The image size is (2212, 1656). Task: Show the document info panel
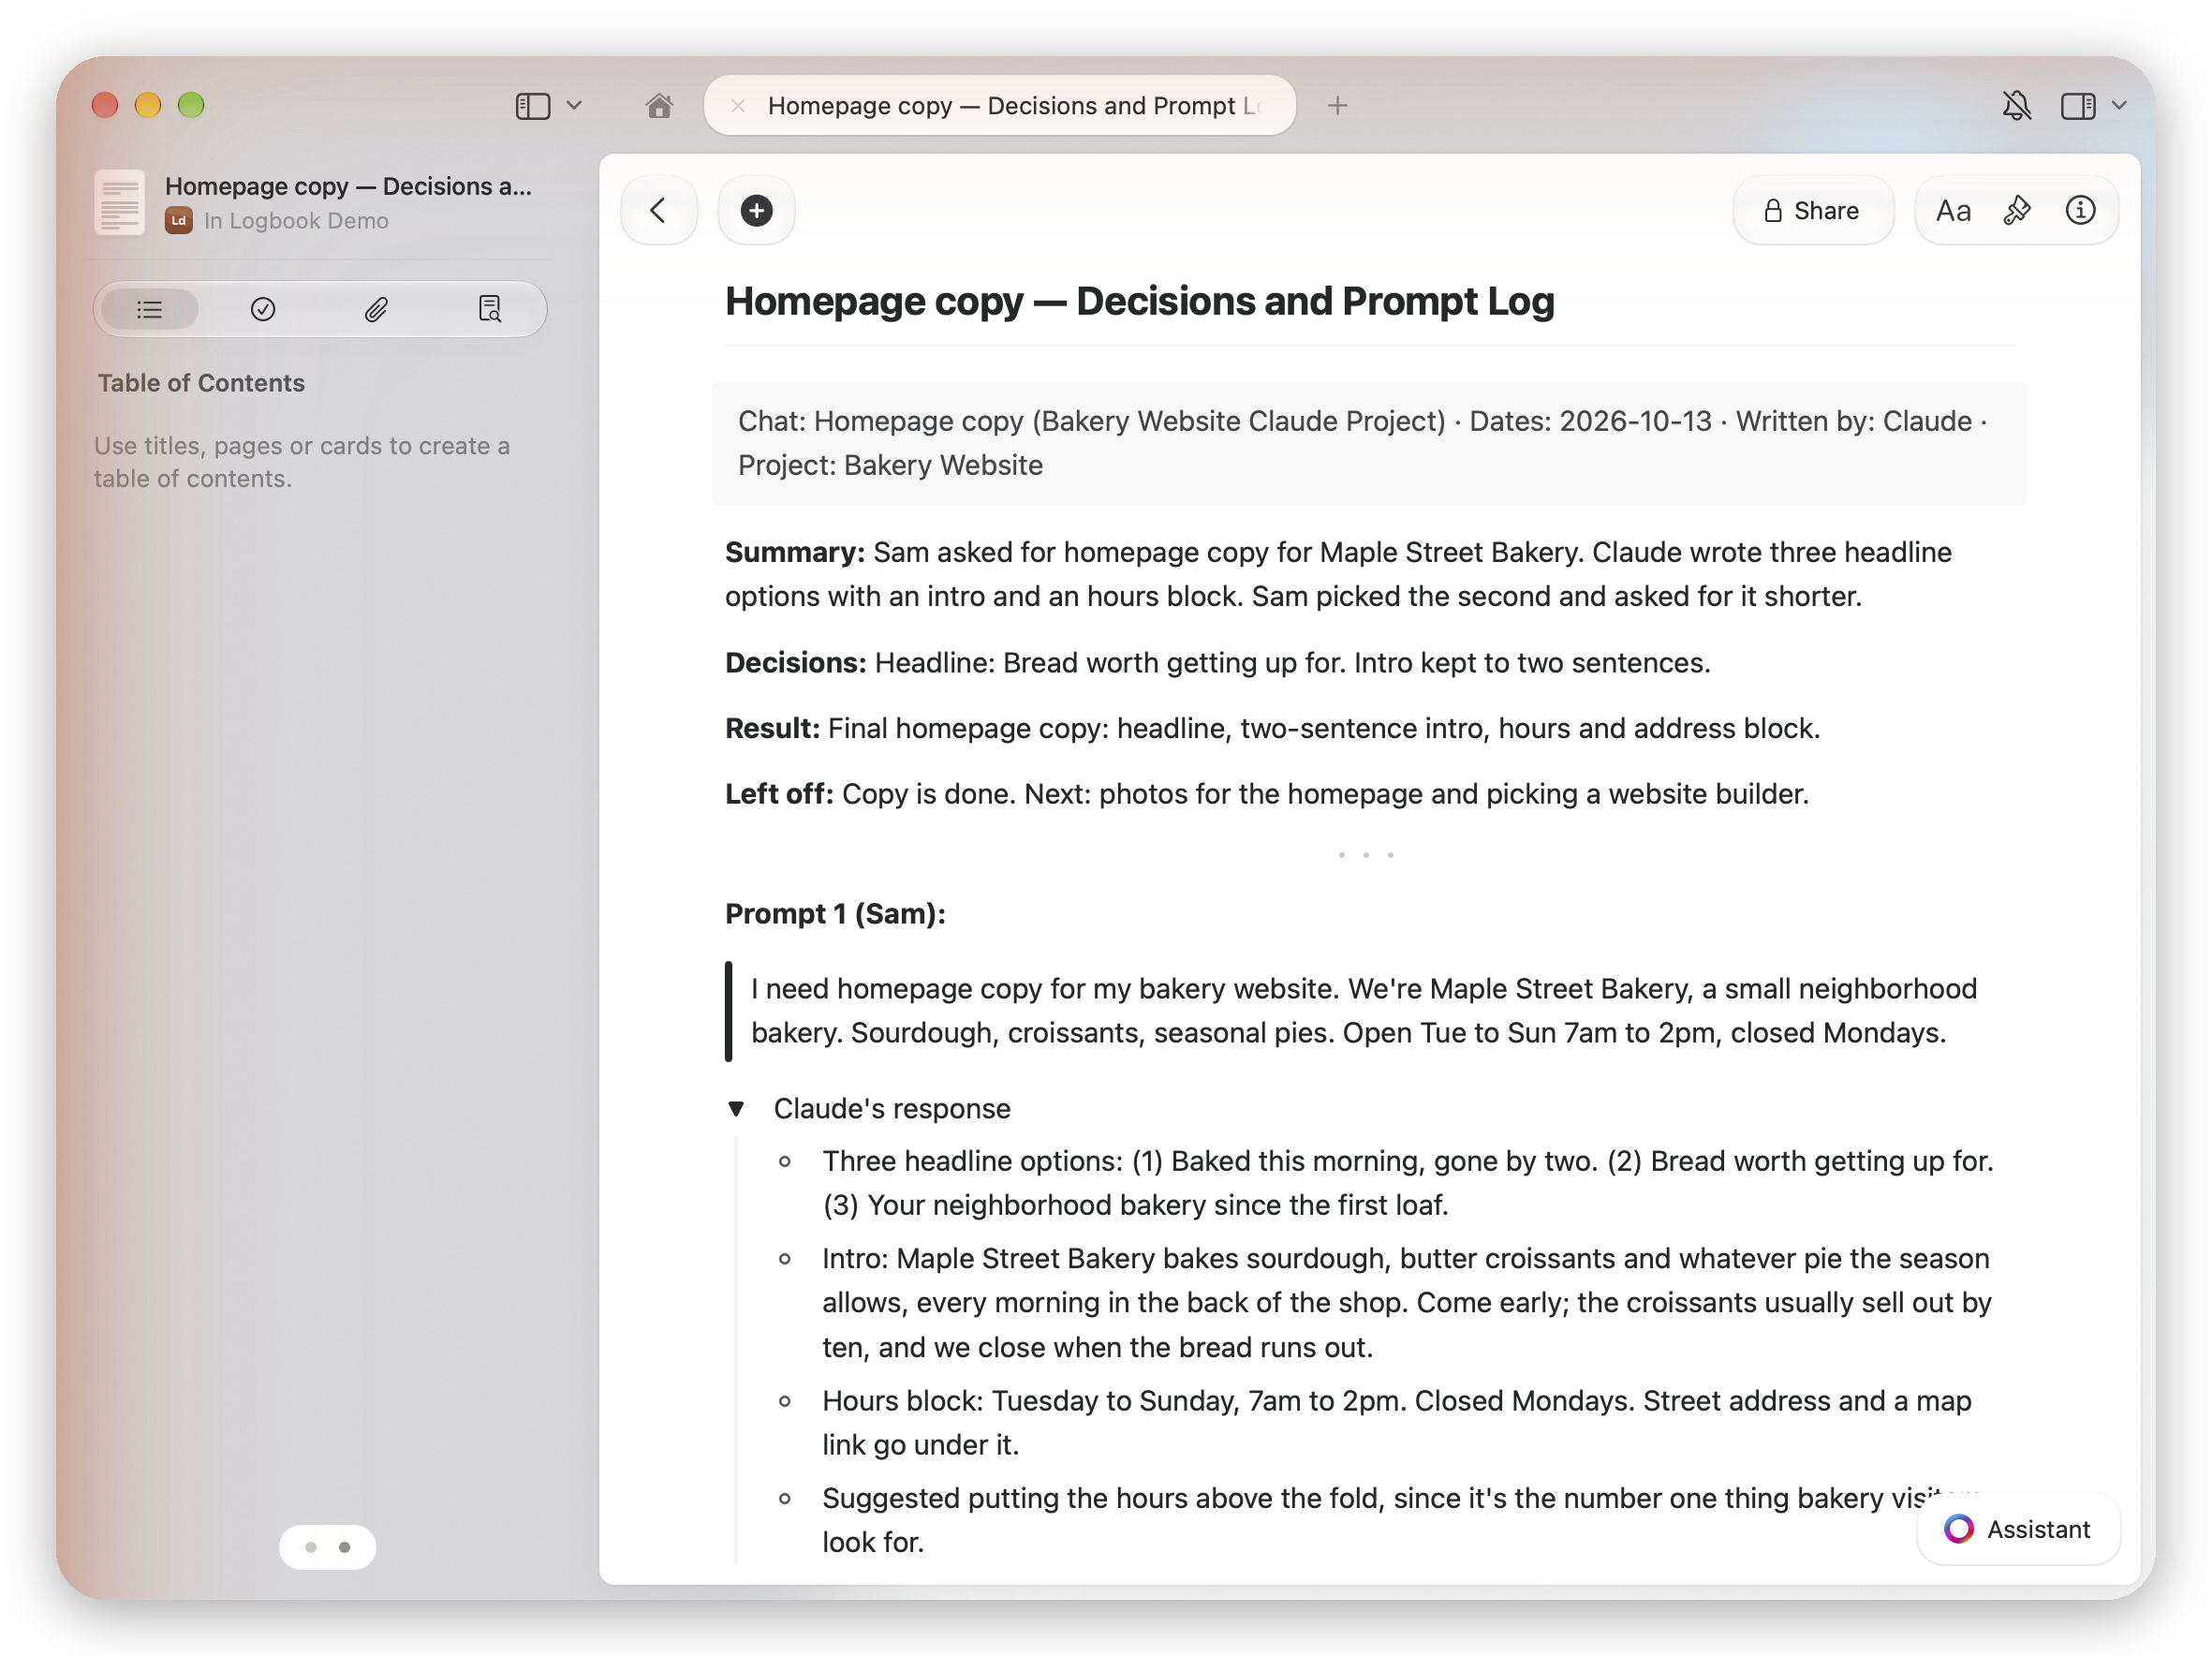click(x=2080, y=210)
